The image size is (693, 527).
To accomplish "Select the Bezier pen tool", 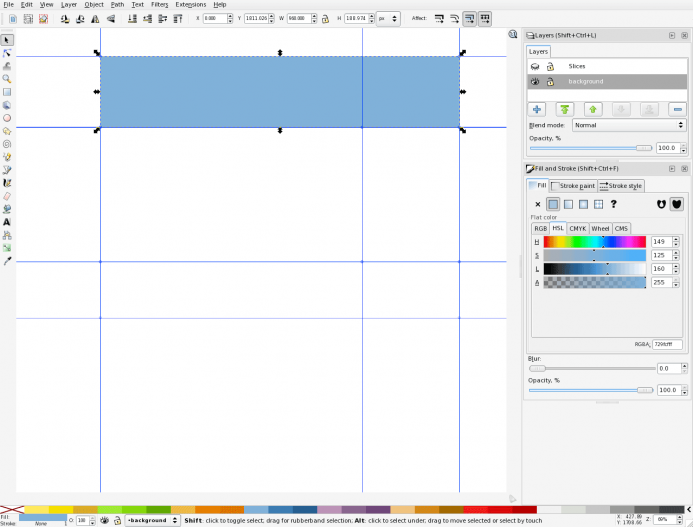I will (7, 170).
